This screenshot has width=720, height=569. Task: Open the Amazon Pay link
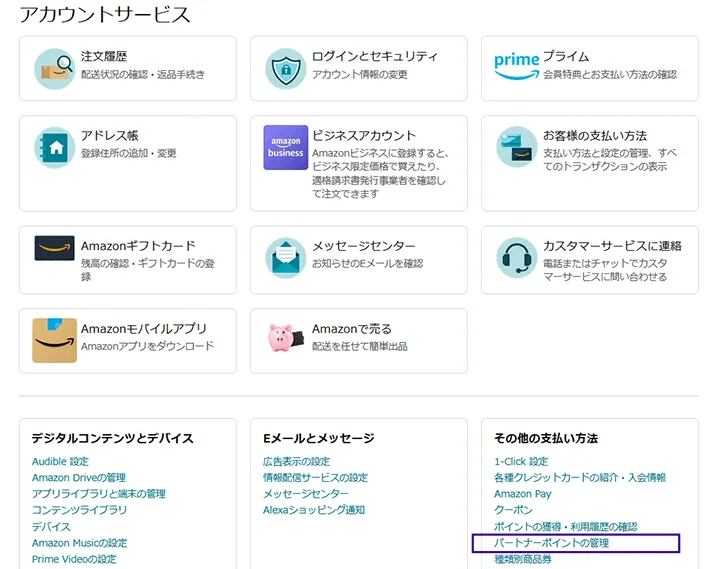[x=523, y=494]
